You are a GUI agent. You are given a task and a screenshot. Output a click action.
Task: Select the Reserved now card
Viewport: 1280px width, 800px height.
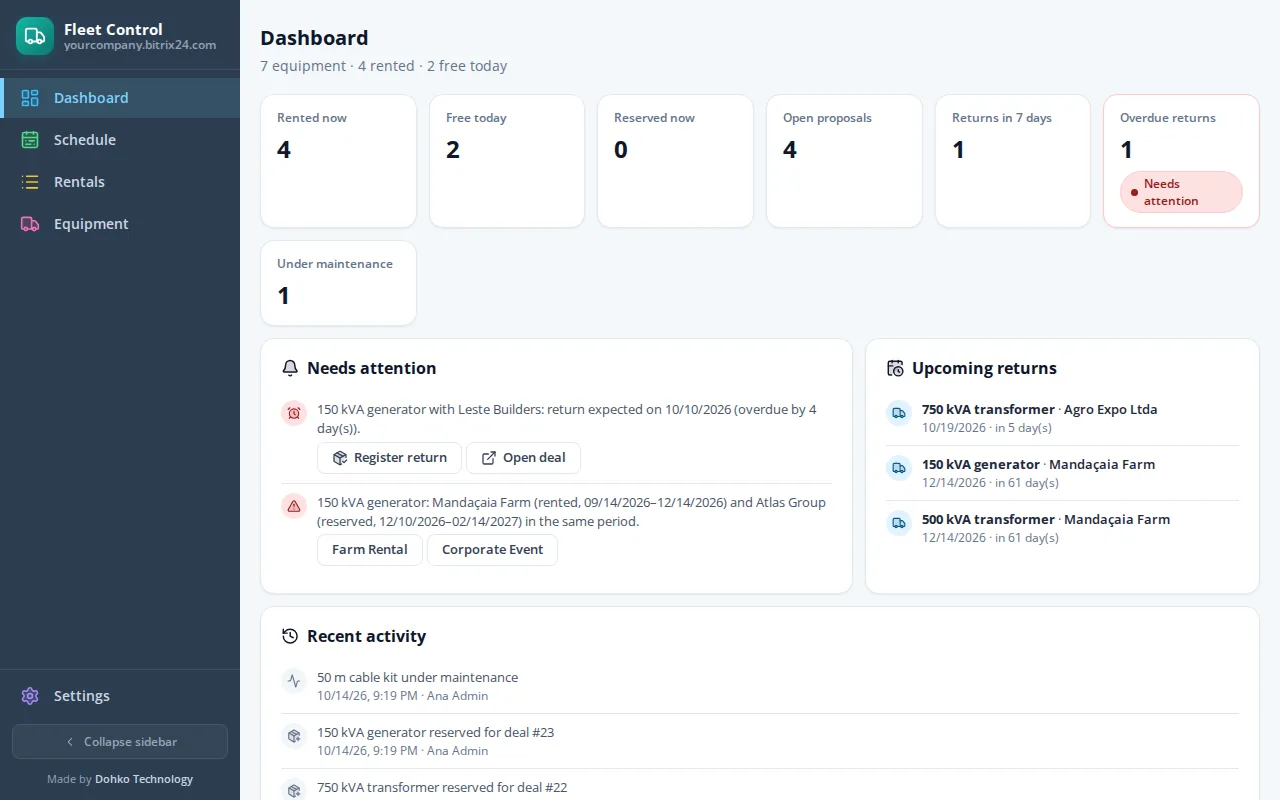click(x=675, y=161)
